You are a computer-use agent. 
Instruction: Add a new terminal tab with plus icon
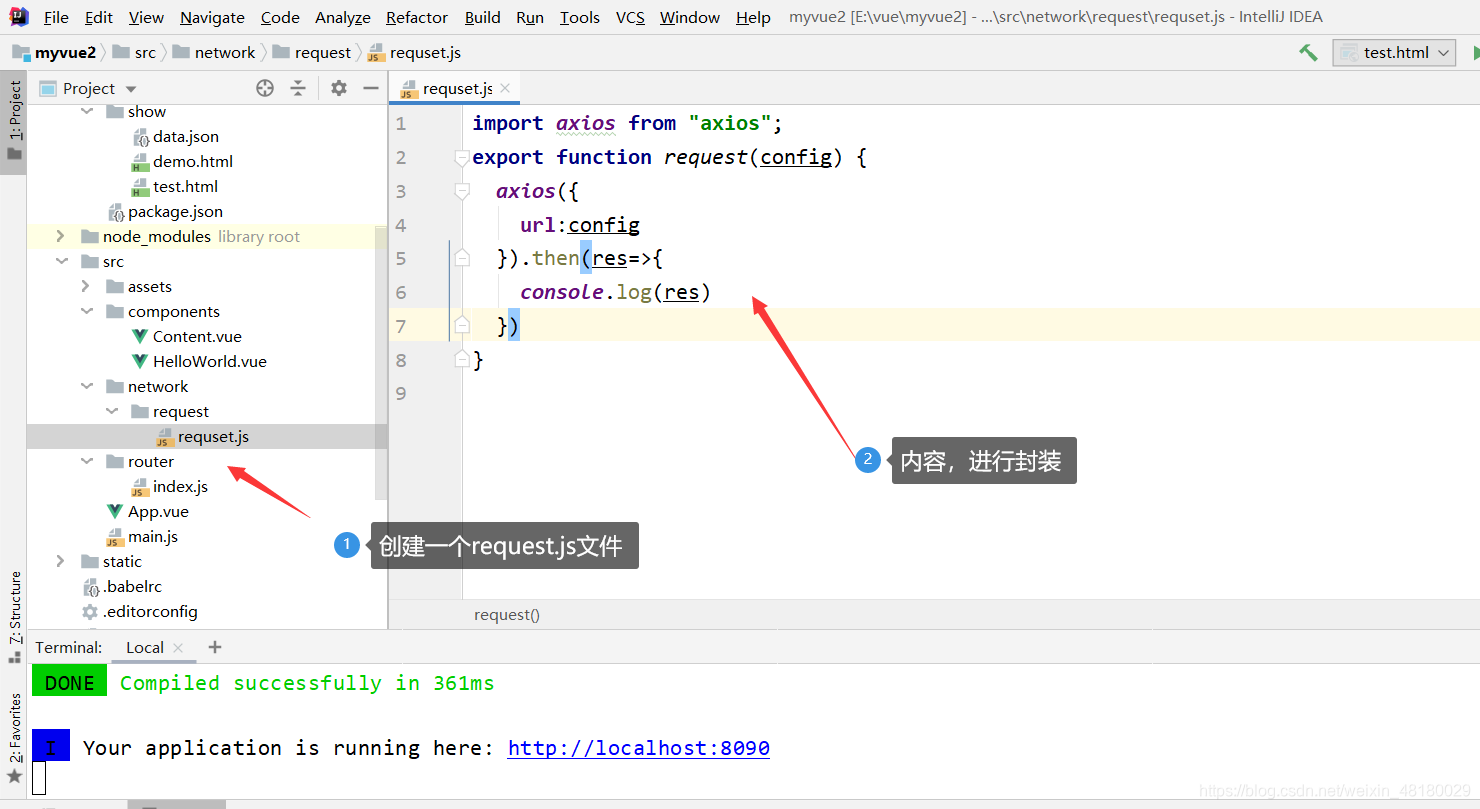(x=214, y=647)
